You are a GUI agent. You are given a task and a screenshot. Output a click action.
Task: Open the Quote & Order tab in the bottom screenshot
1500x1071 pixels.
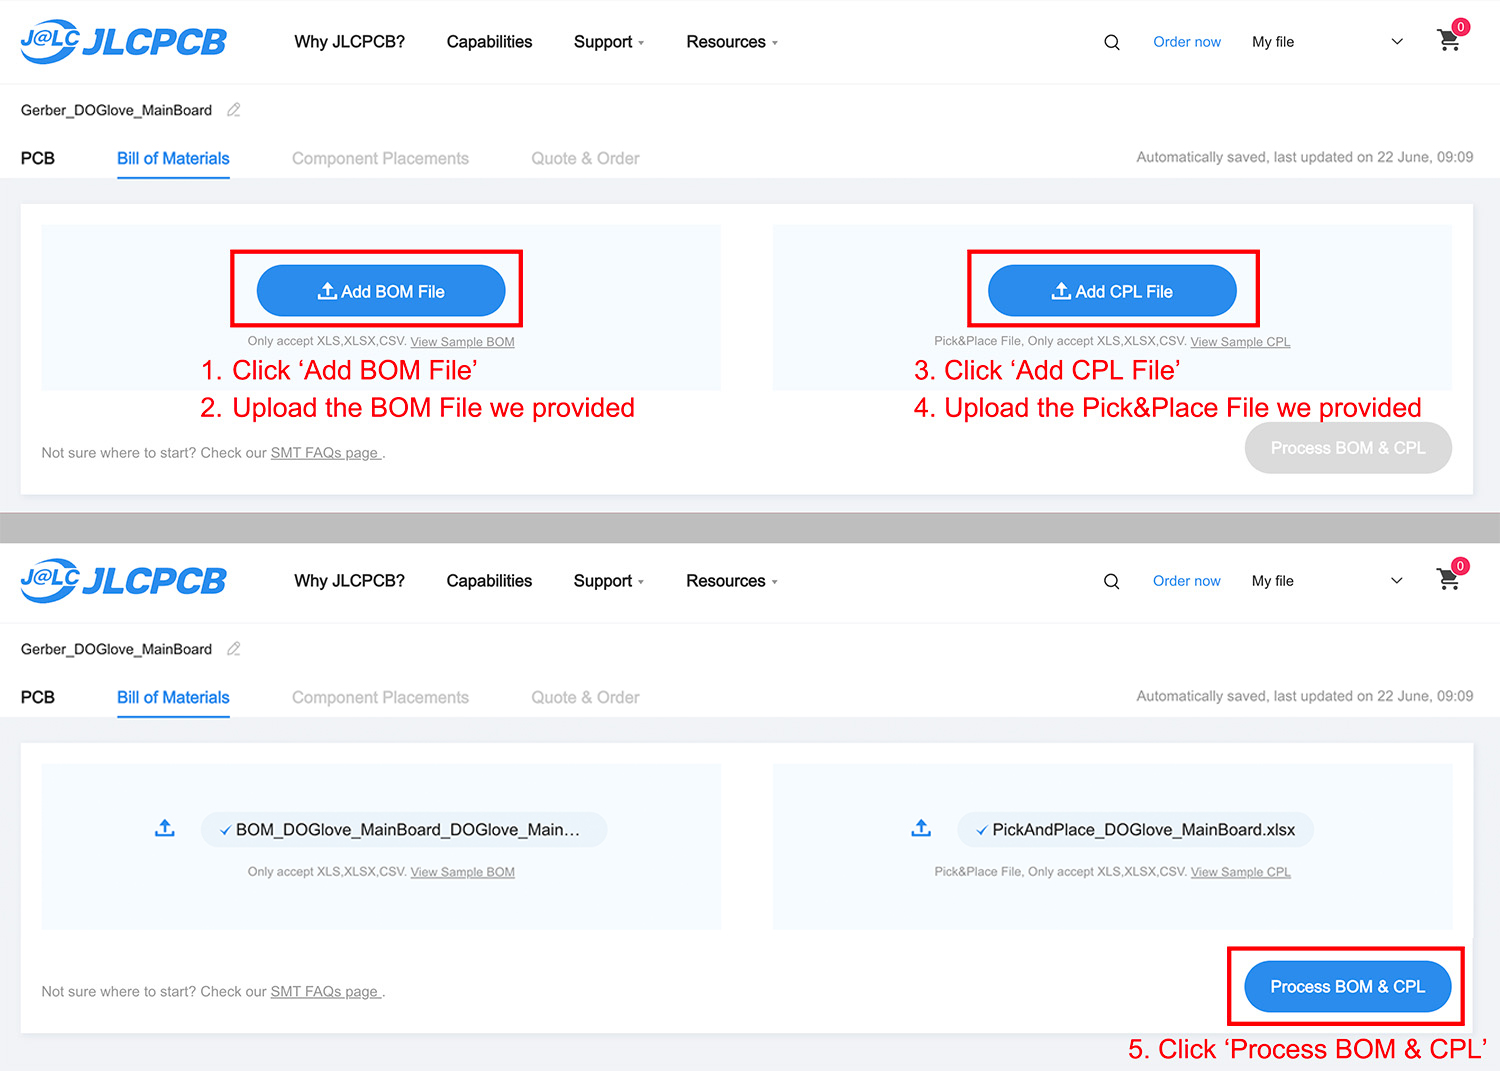point(585,697)
